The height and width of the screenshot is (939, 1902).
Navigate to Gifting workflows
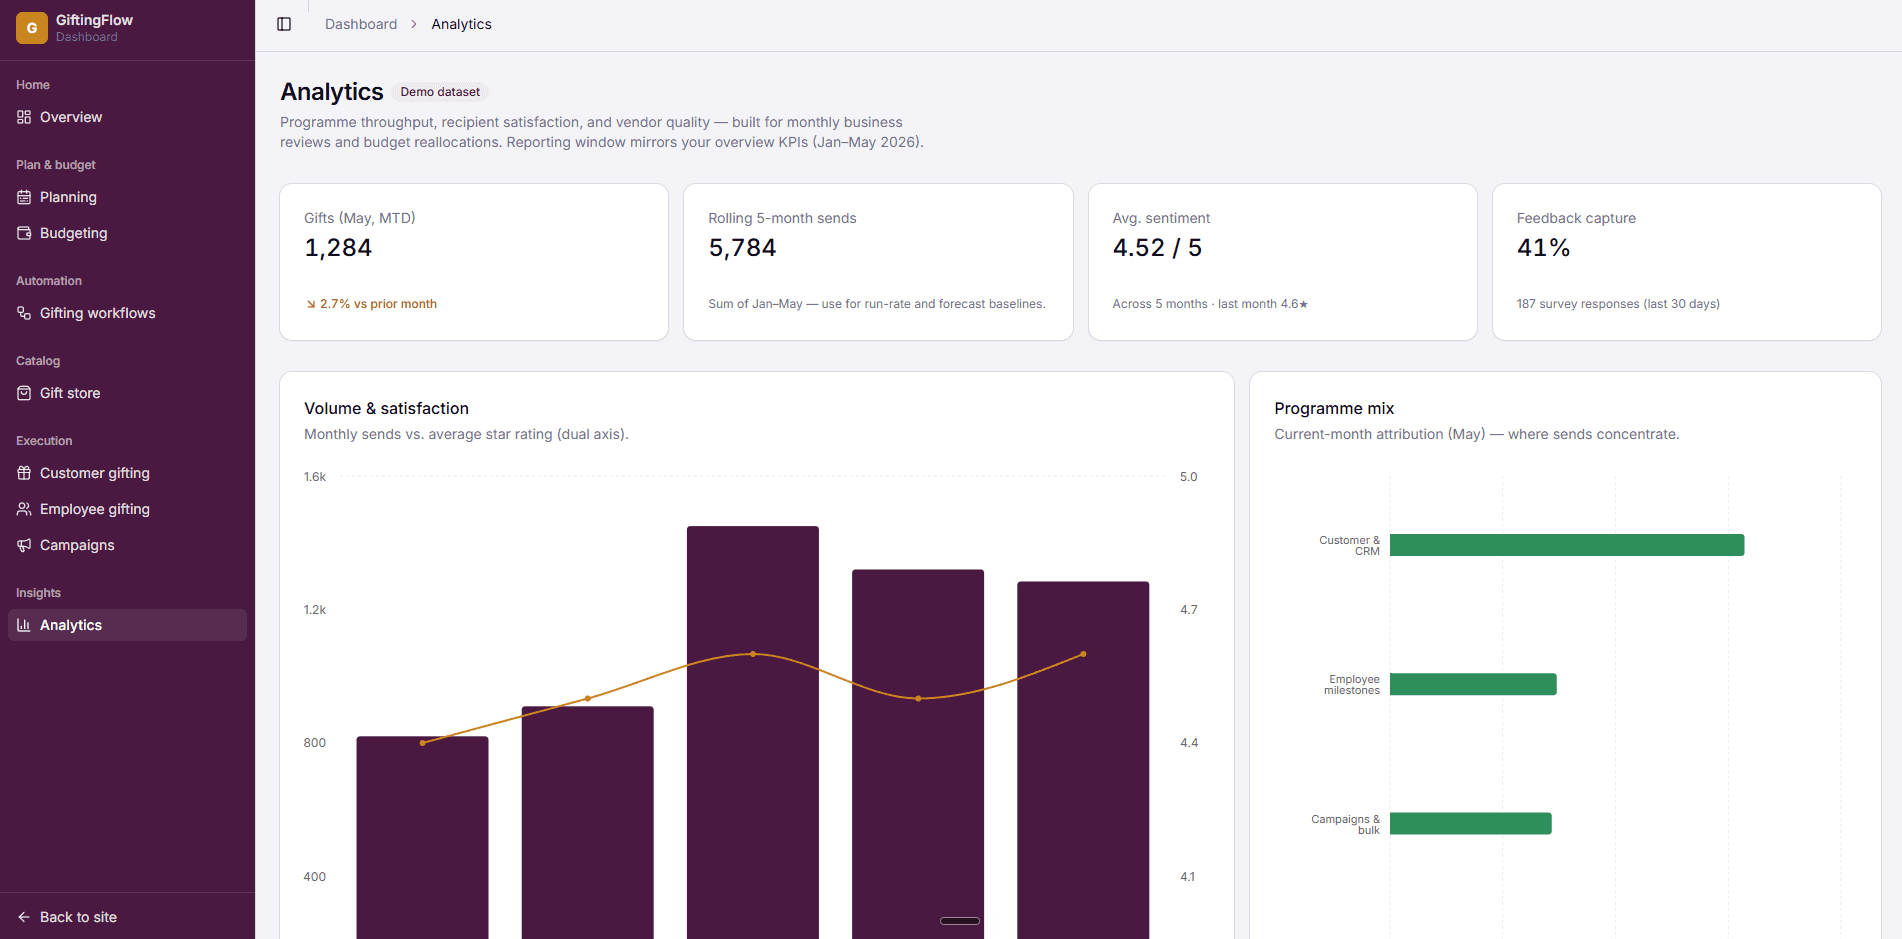click(127, 313)
